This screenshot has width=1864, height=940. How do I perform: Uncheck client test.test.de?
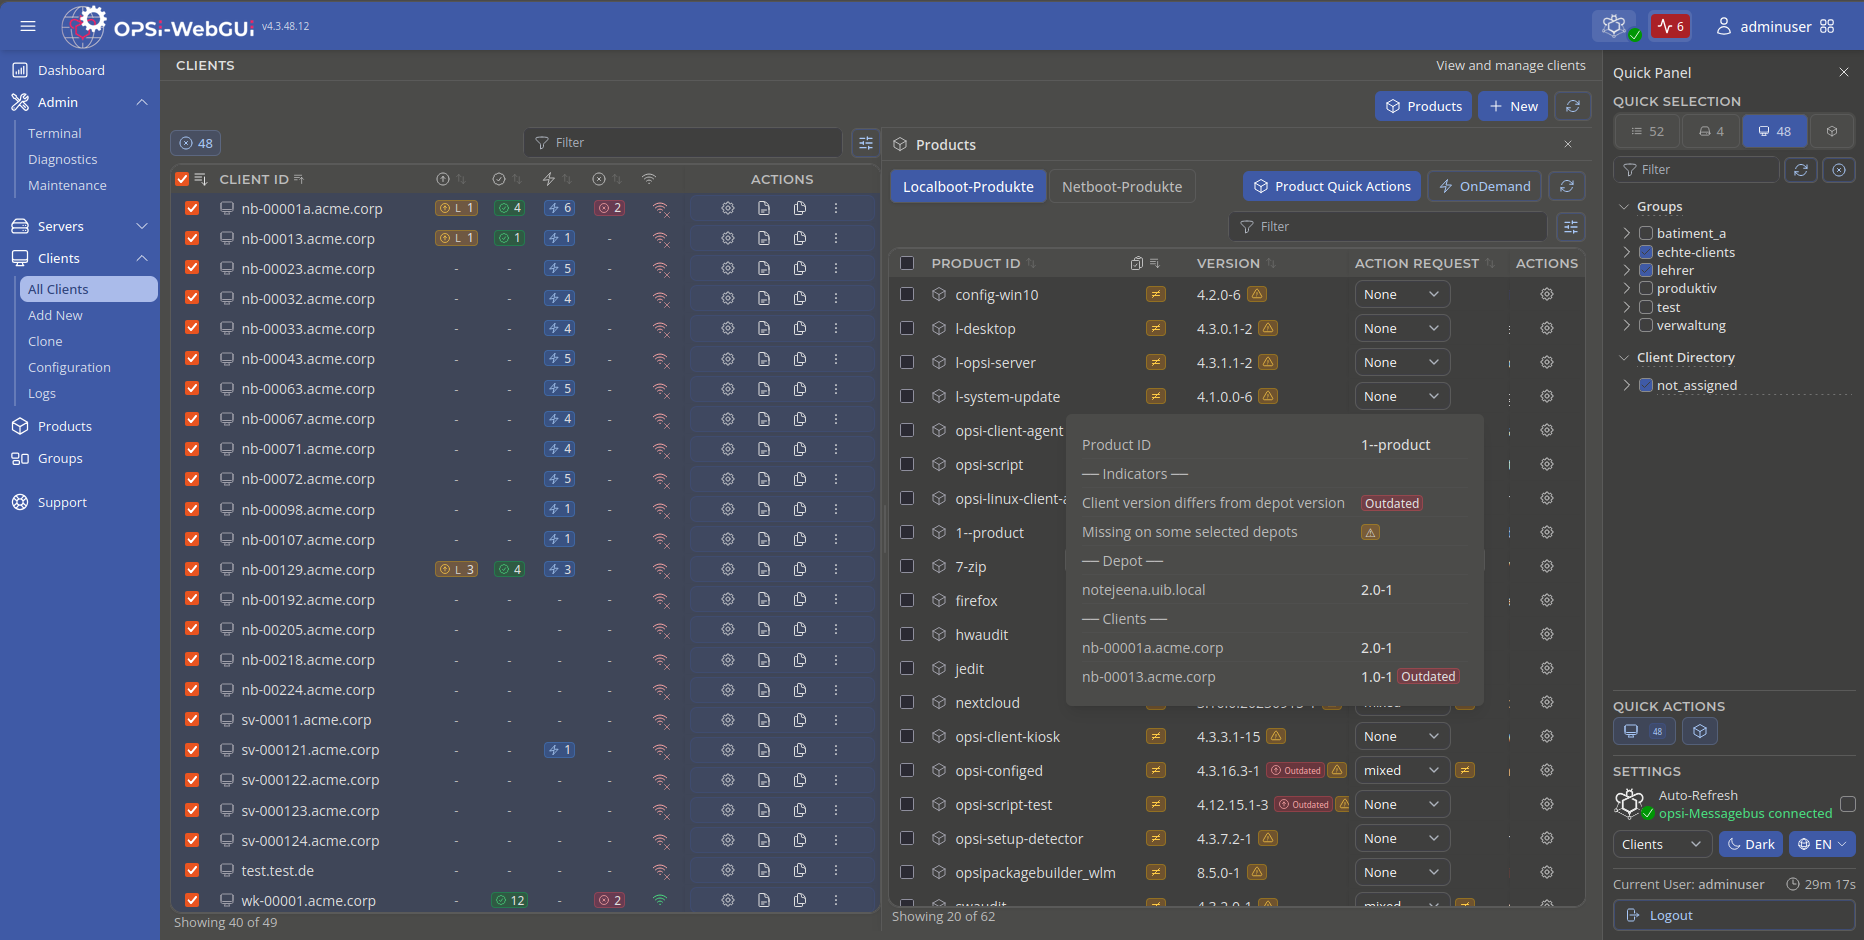coord(192,870)
